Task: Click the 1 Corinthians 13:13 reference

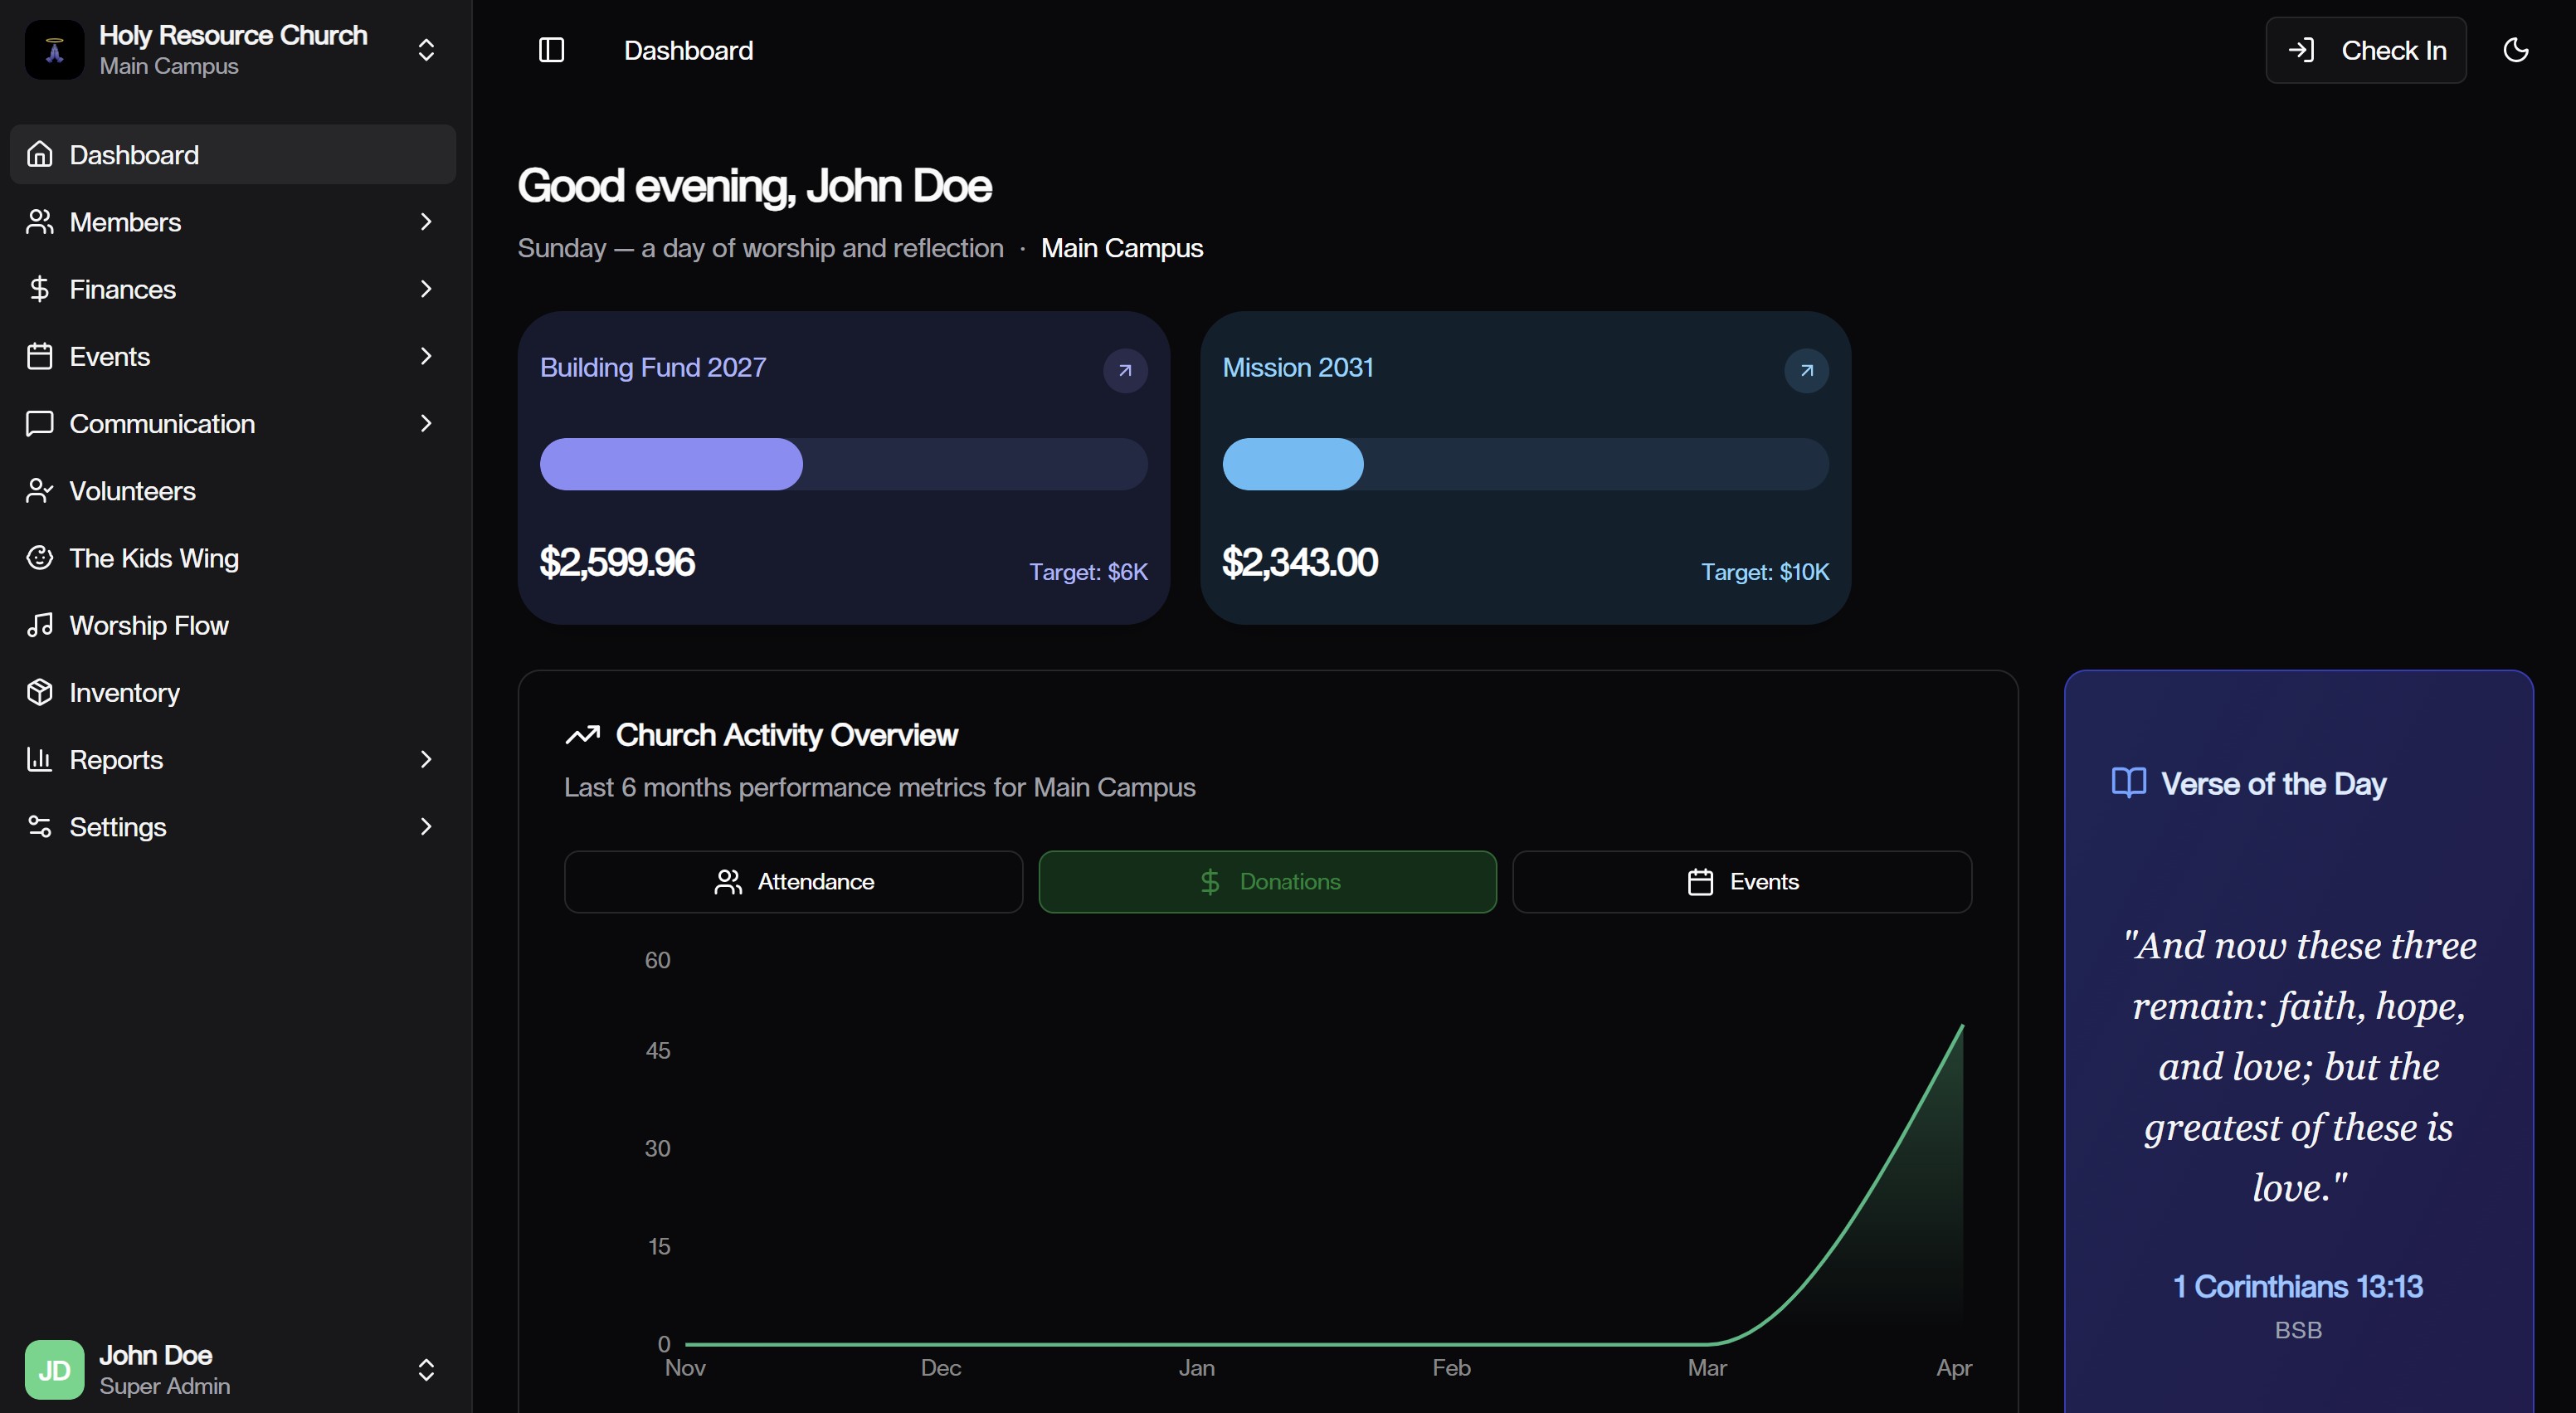Action: click(2298, 1286)
